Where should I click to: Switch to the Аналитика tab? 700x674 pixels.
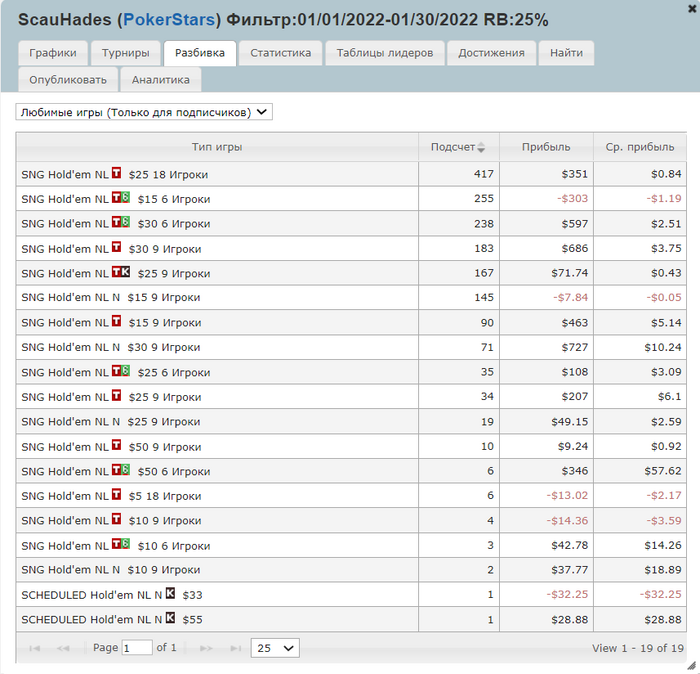[x=161, y=80]
